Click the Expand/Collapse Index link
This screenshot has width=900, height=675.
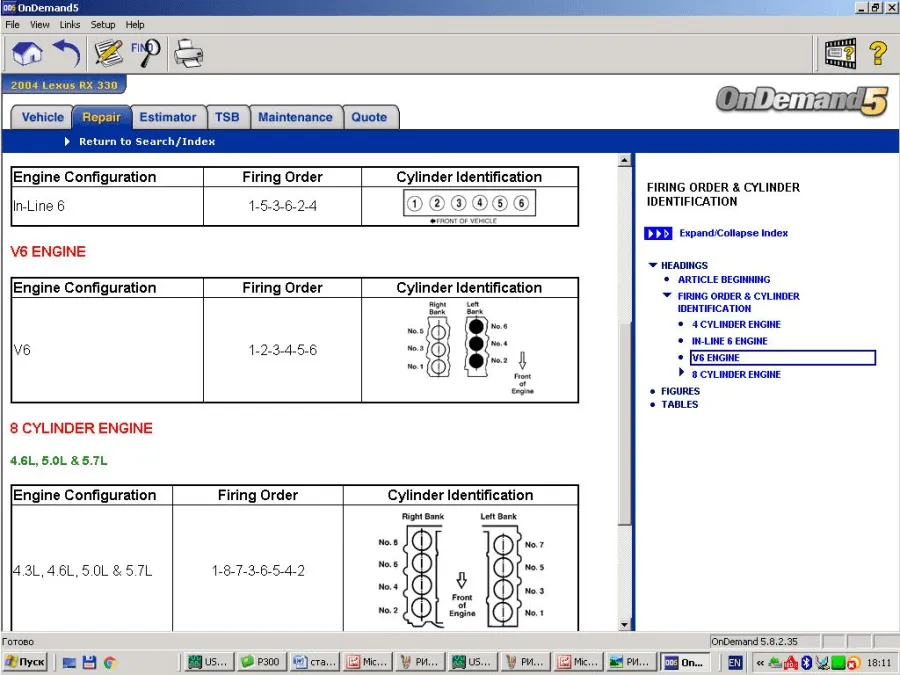tap(734, 233)
